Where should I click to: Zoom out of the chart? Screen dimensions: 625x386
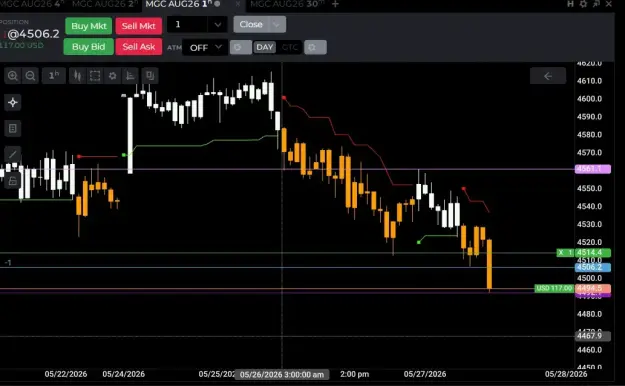(x=30, y=76)
